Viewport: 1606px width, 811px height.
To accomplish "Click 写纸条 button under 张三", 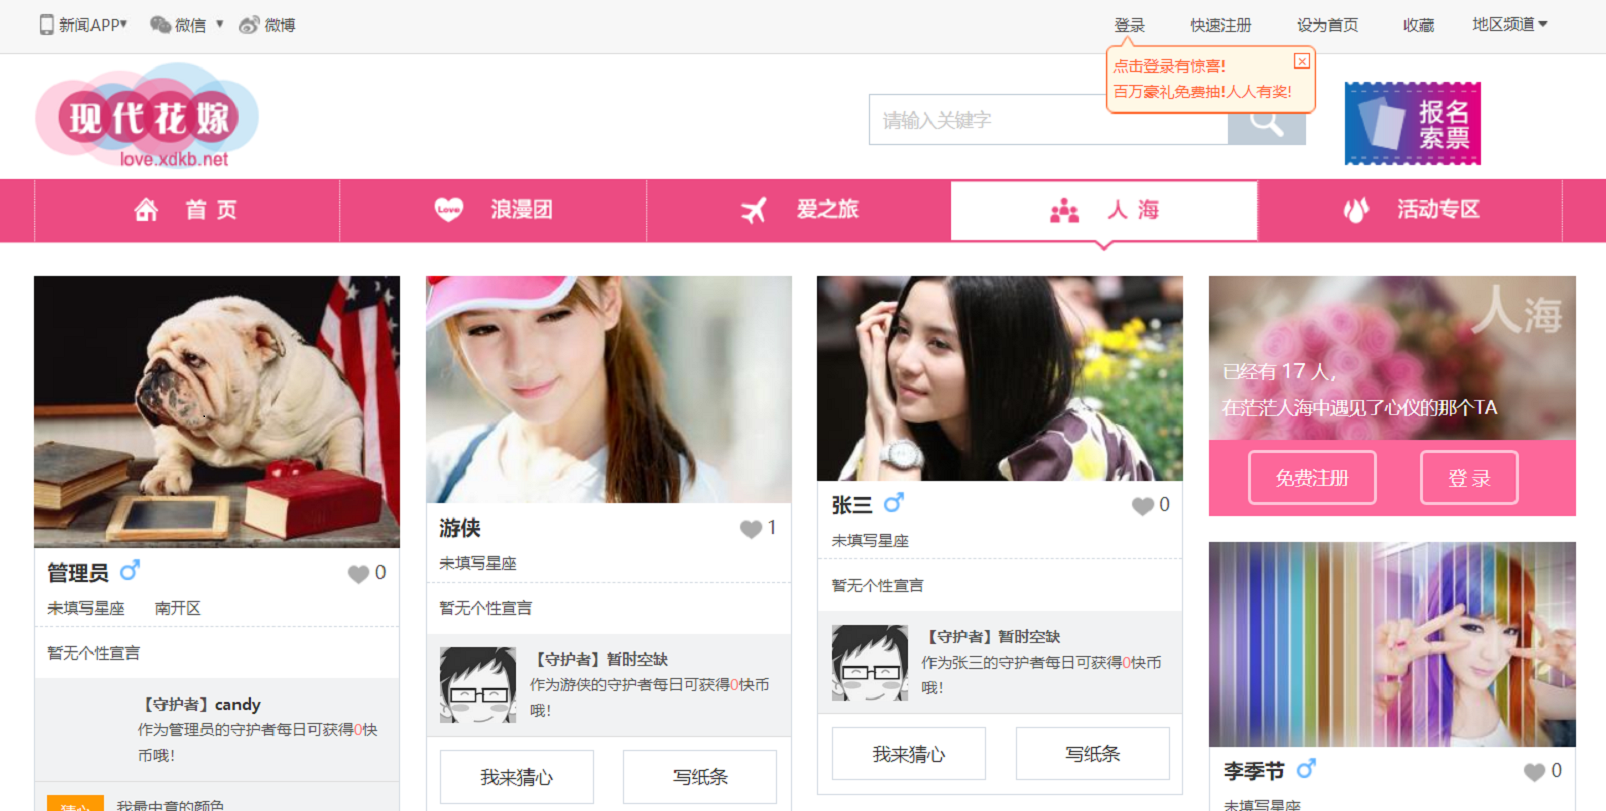I will 1092,754.
